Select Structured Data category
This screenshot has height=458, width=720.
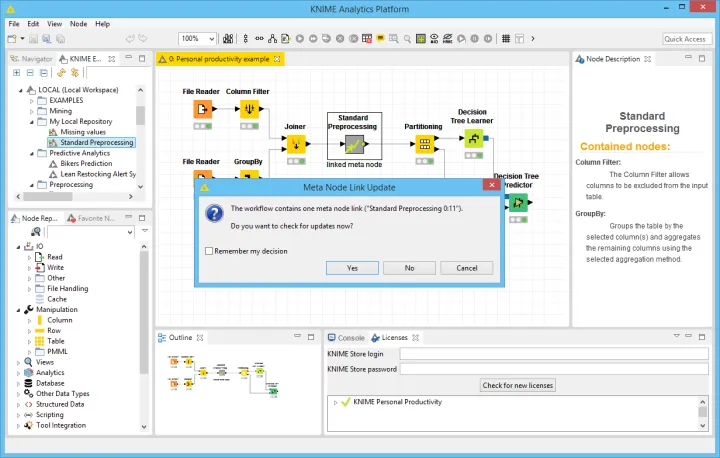coord(60,404)
